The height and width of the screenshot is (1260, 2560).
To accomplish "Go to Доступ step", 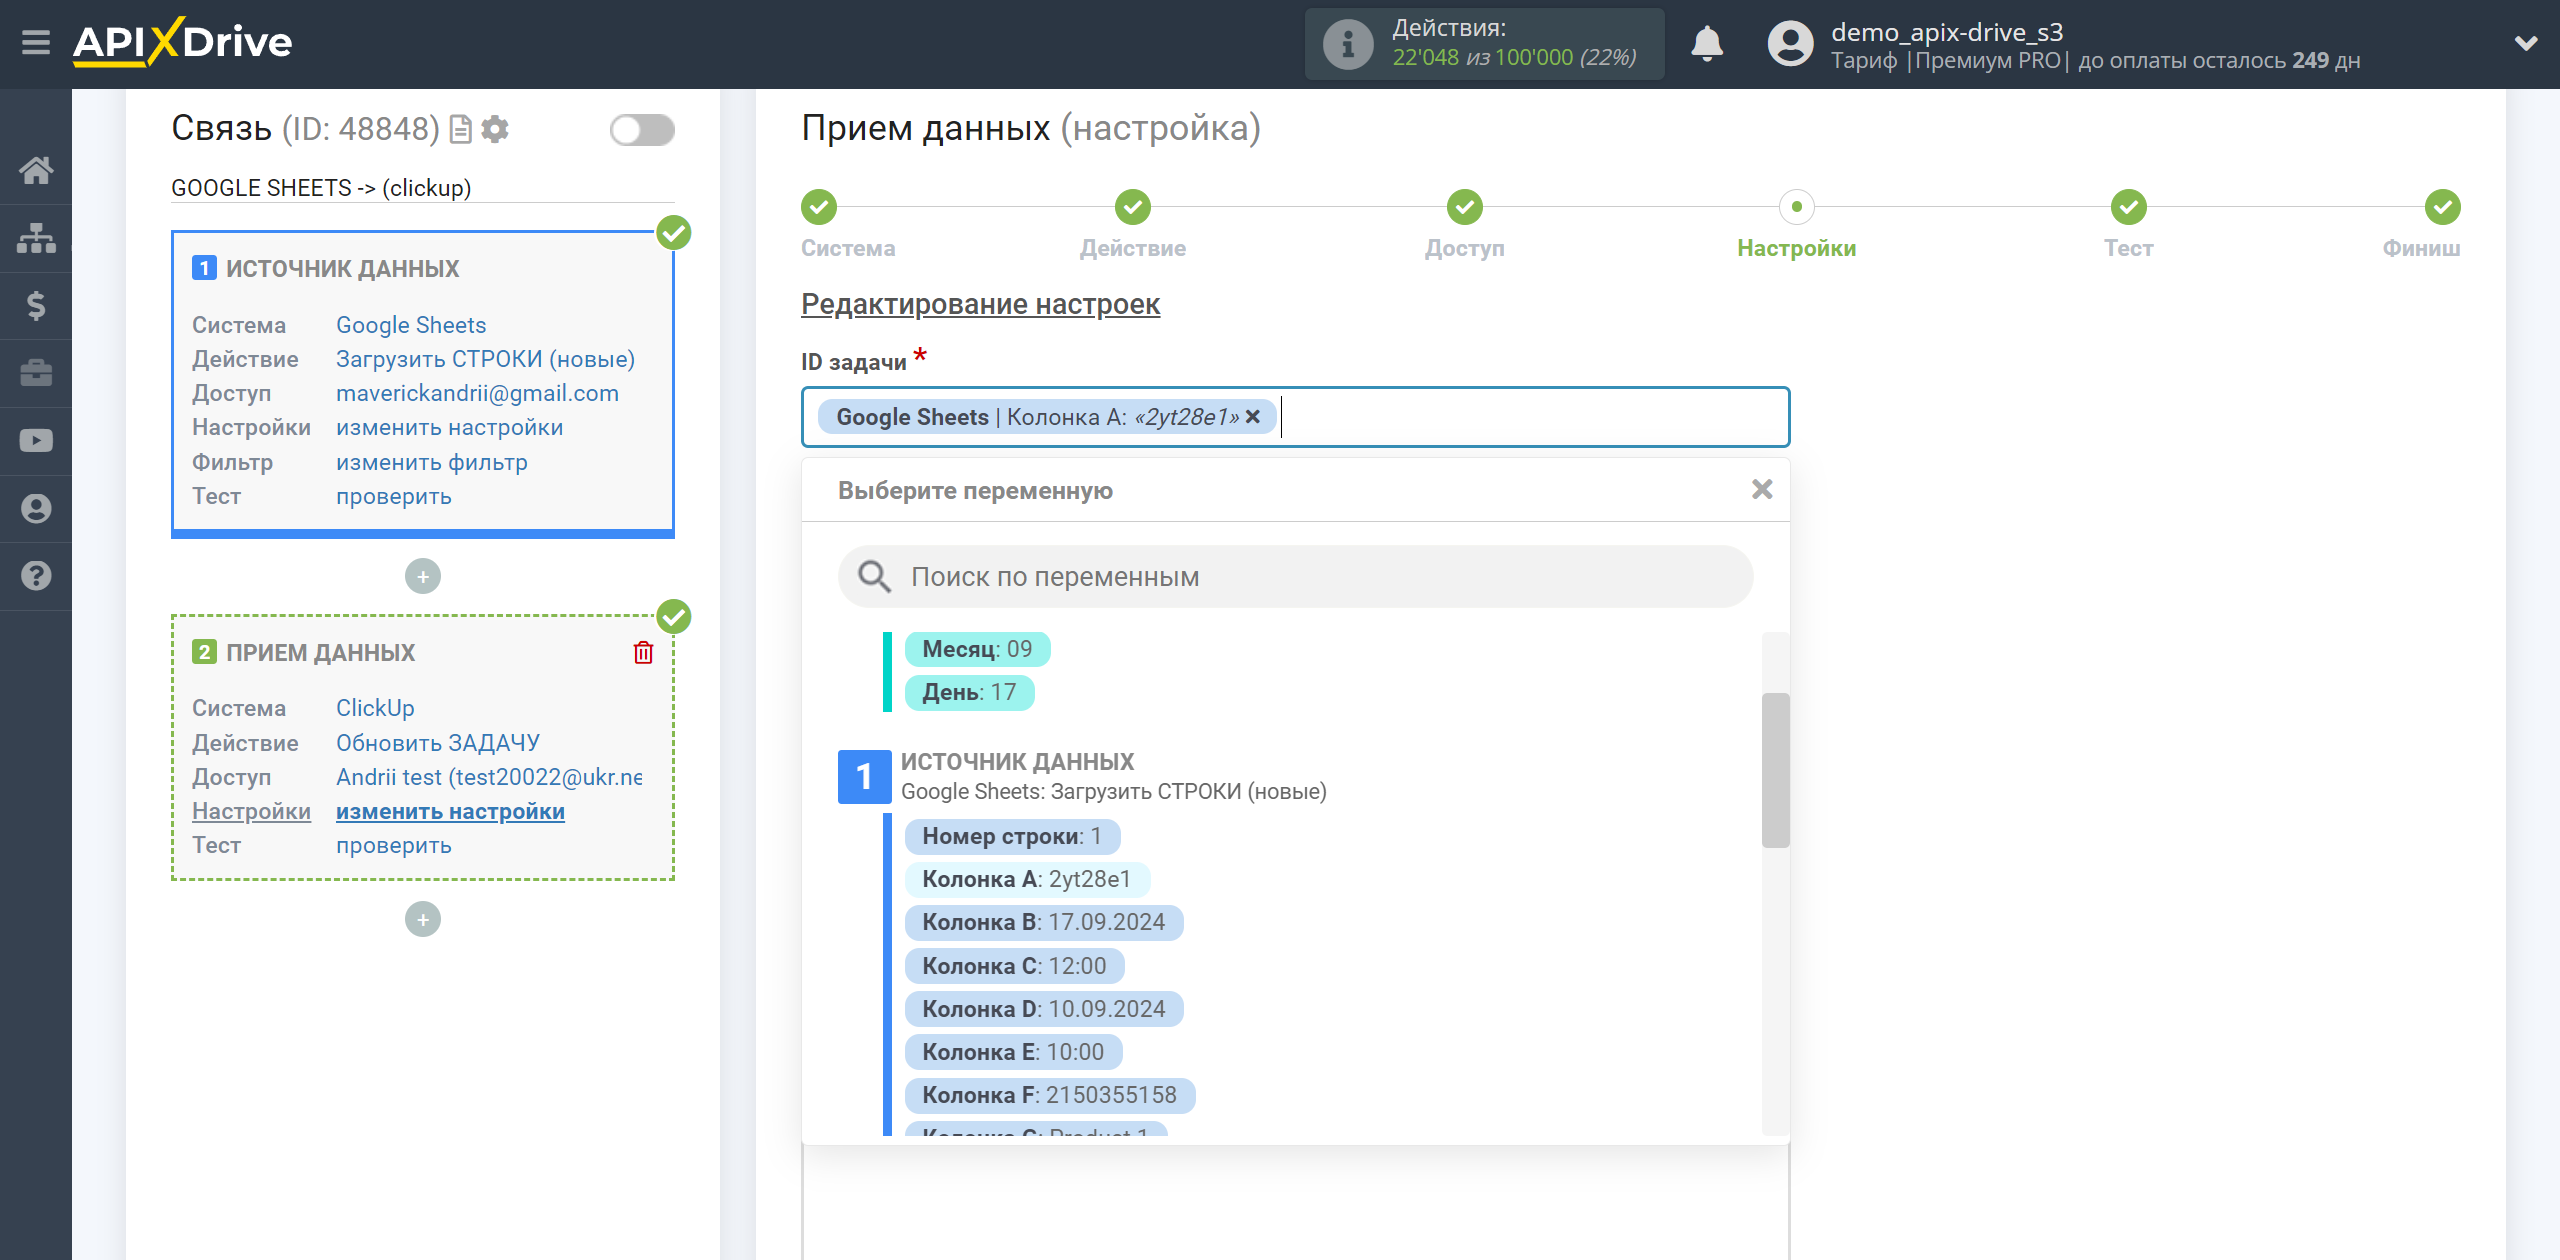I will pos(1465,207).
